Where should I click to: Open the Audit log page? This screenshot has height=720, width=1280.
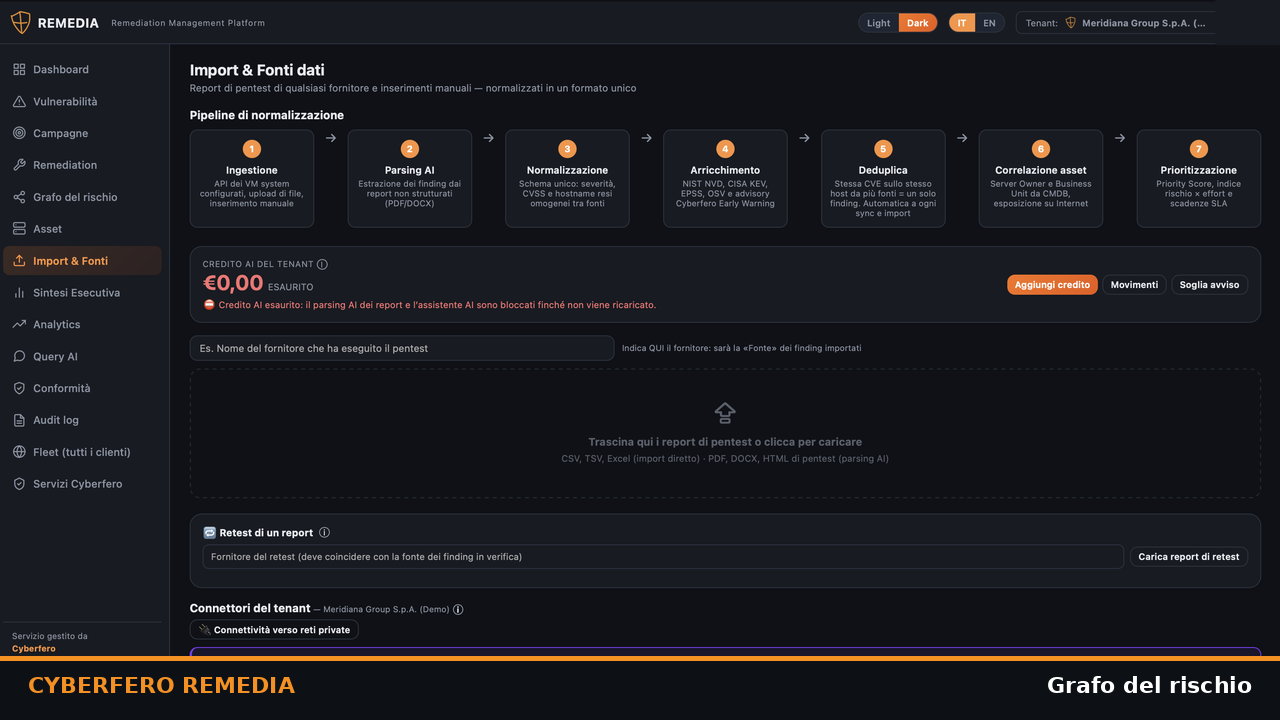[x=82, y=421]
